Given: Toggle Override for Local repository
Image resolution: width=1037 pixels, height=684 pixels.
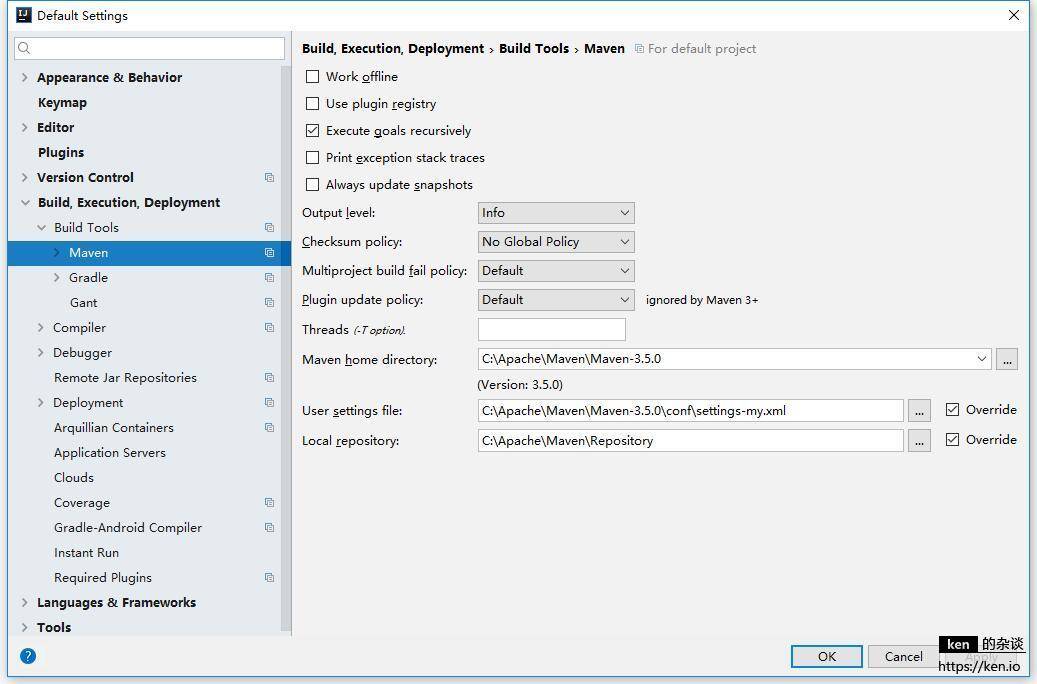Looking at the screenshot, I should 952,439.
